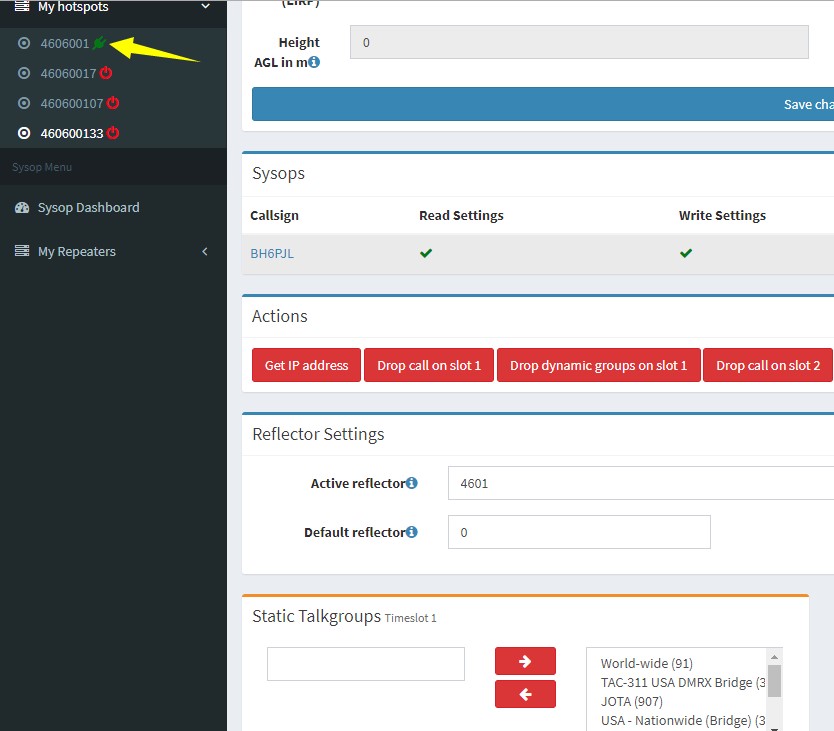Collapse the My hotspots section chevron
This screenshot has height=731, width=834.
click(x=205, y=7)
